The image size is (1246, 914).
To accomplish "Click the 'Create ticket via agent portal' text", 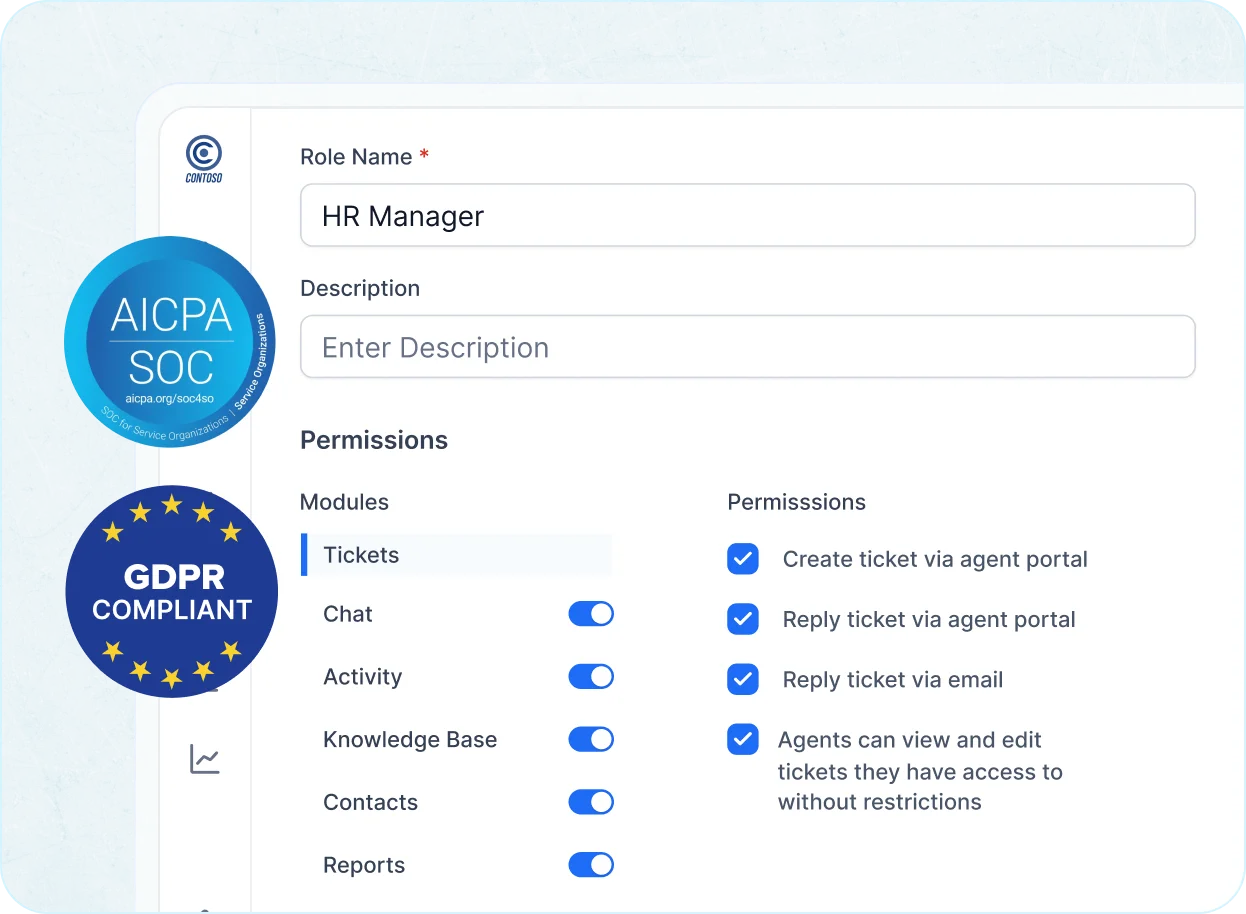I will (935, 559).
